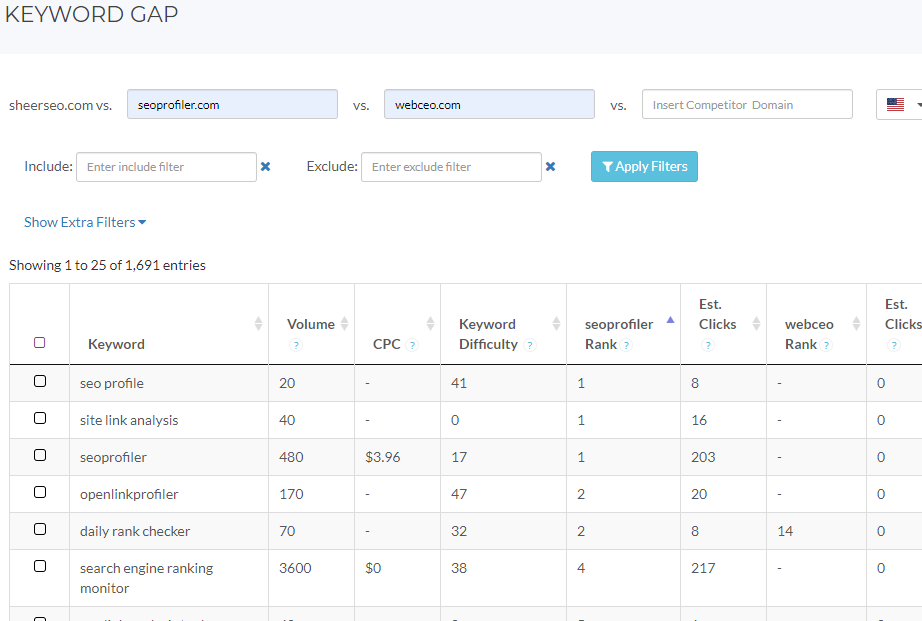Viewport: 922px width, 621px height.
Task: Click the 'KEYWORD GAP' page heading
Action: (91, 14)
